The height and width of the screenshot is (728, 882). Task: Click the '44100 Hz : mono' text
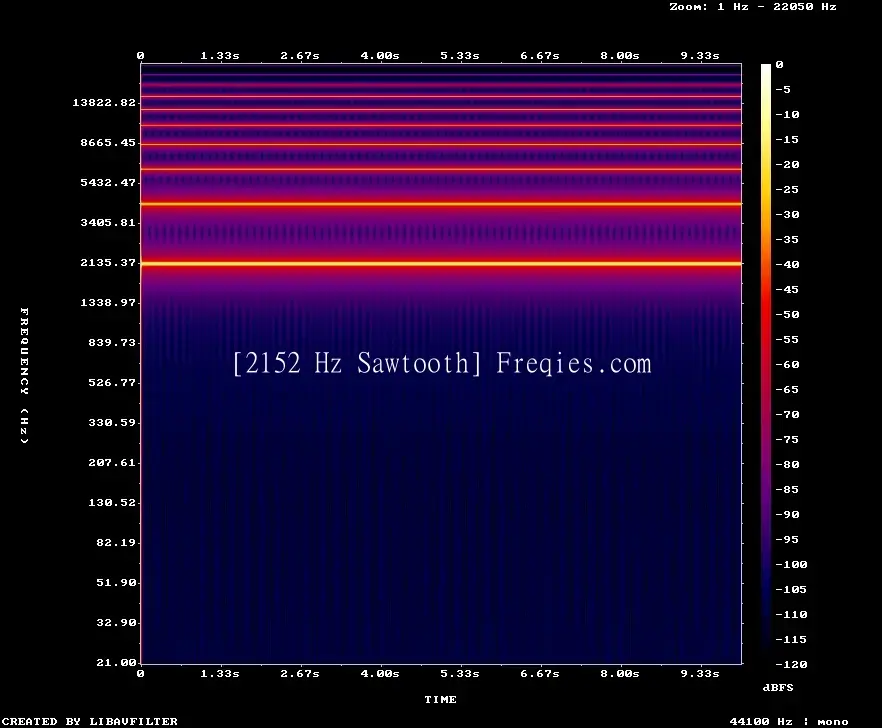coord(789,721)
